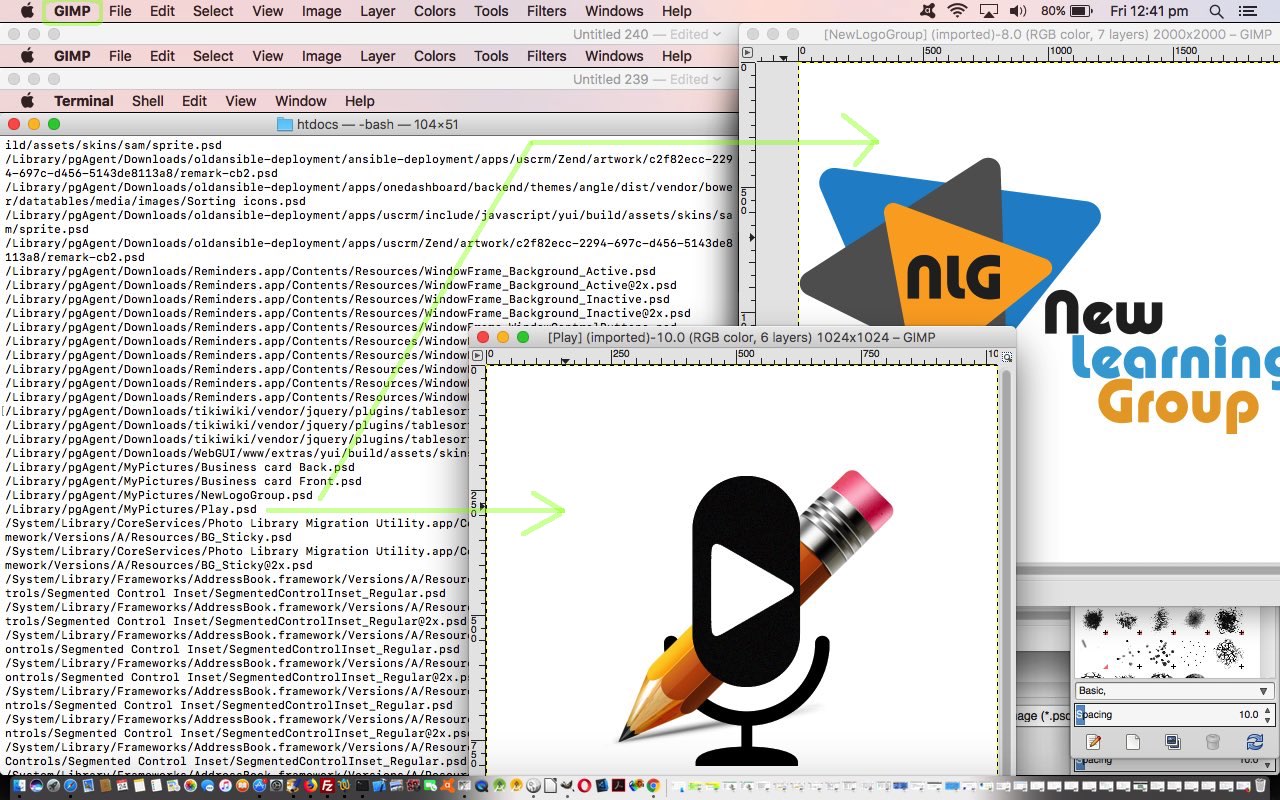Open the Basic brush tag dropdown

click(1174, 691)
